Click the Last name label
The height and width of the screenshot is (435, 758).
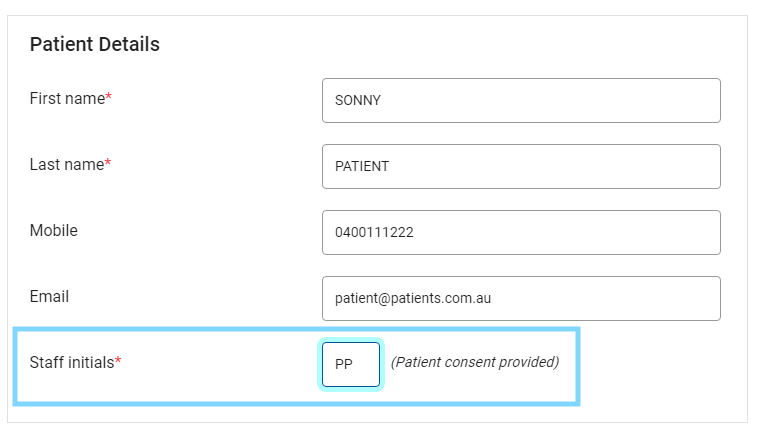click(x=67, y=164)
